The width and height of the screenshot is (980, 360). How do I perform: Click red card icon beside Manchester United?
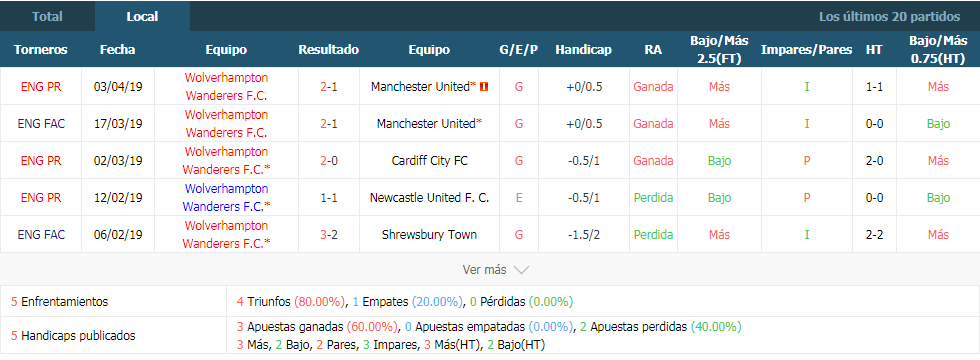pos(484,86)
